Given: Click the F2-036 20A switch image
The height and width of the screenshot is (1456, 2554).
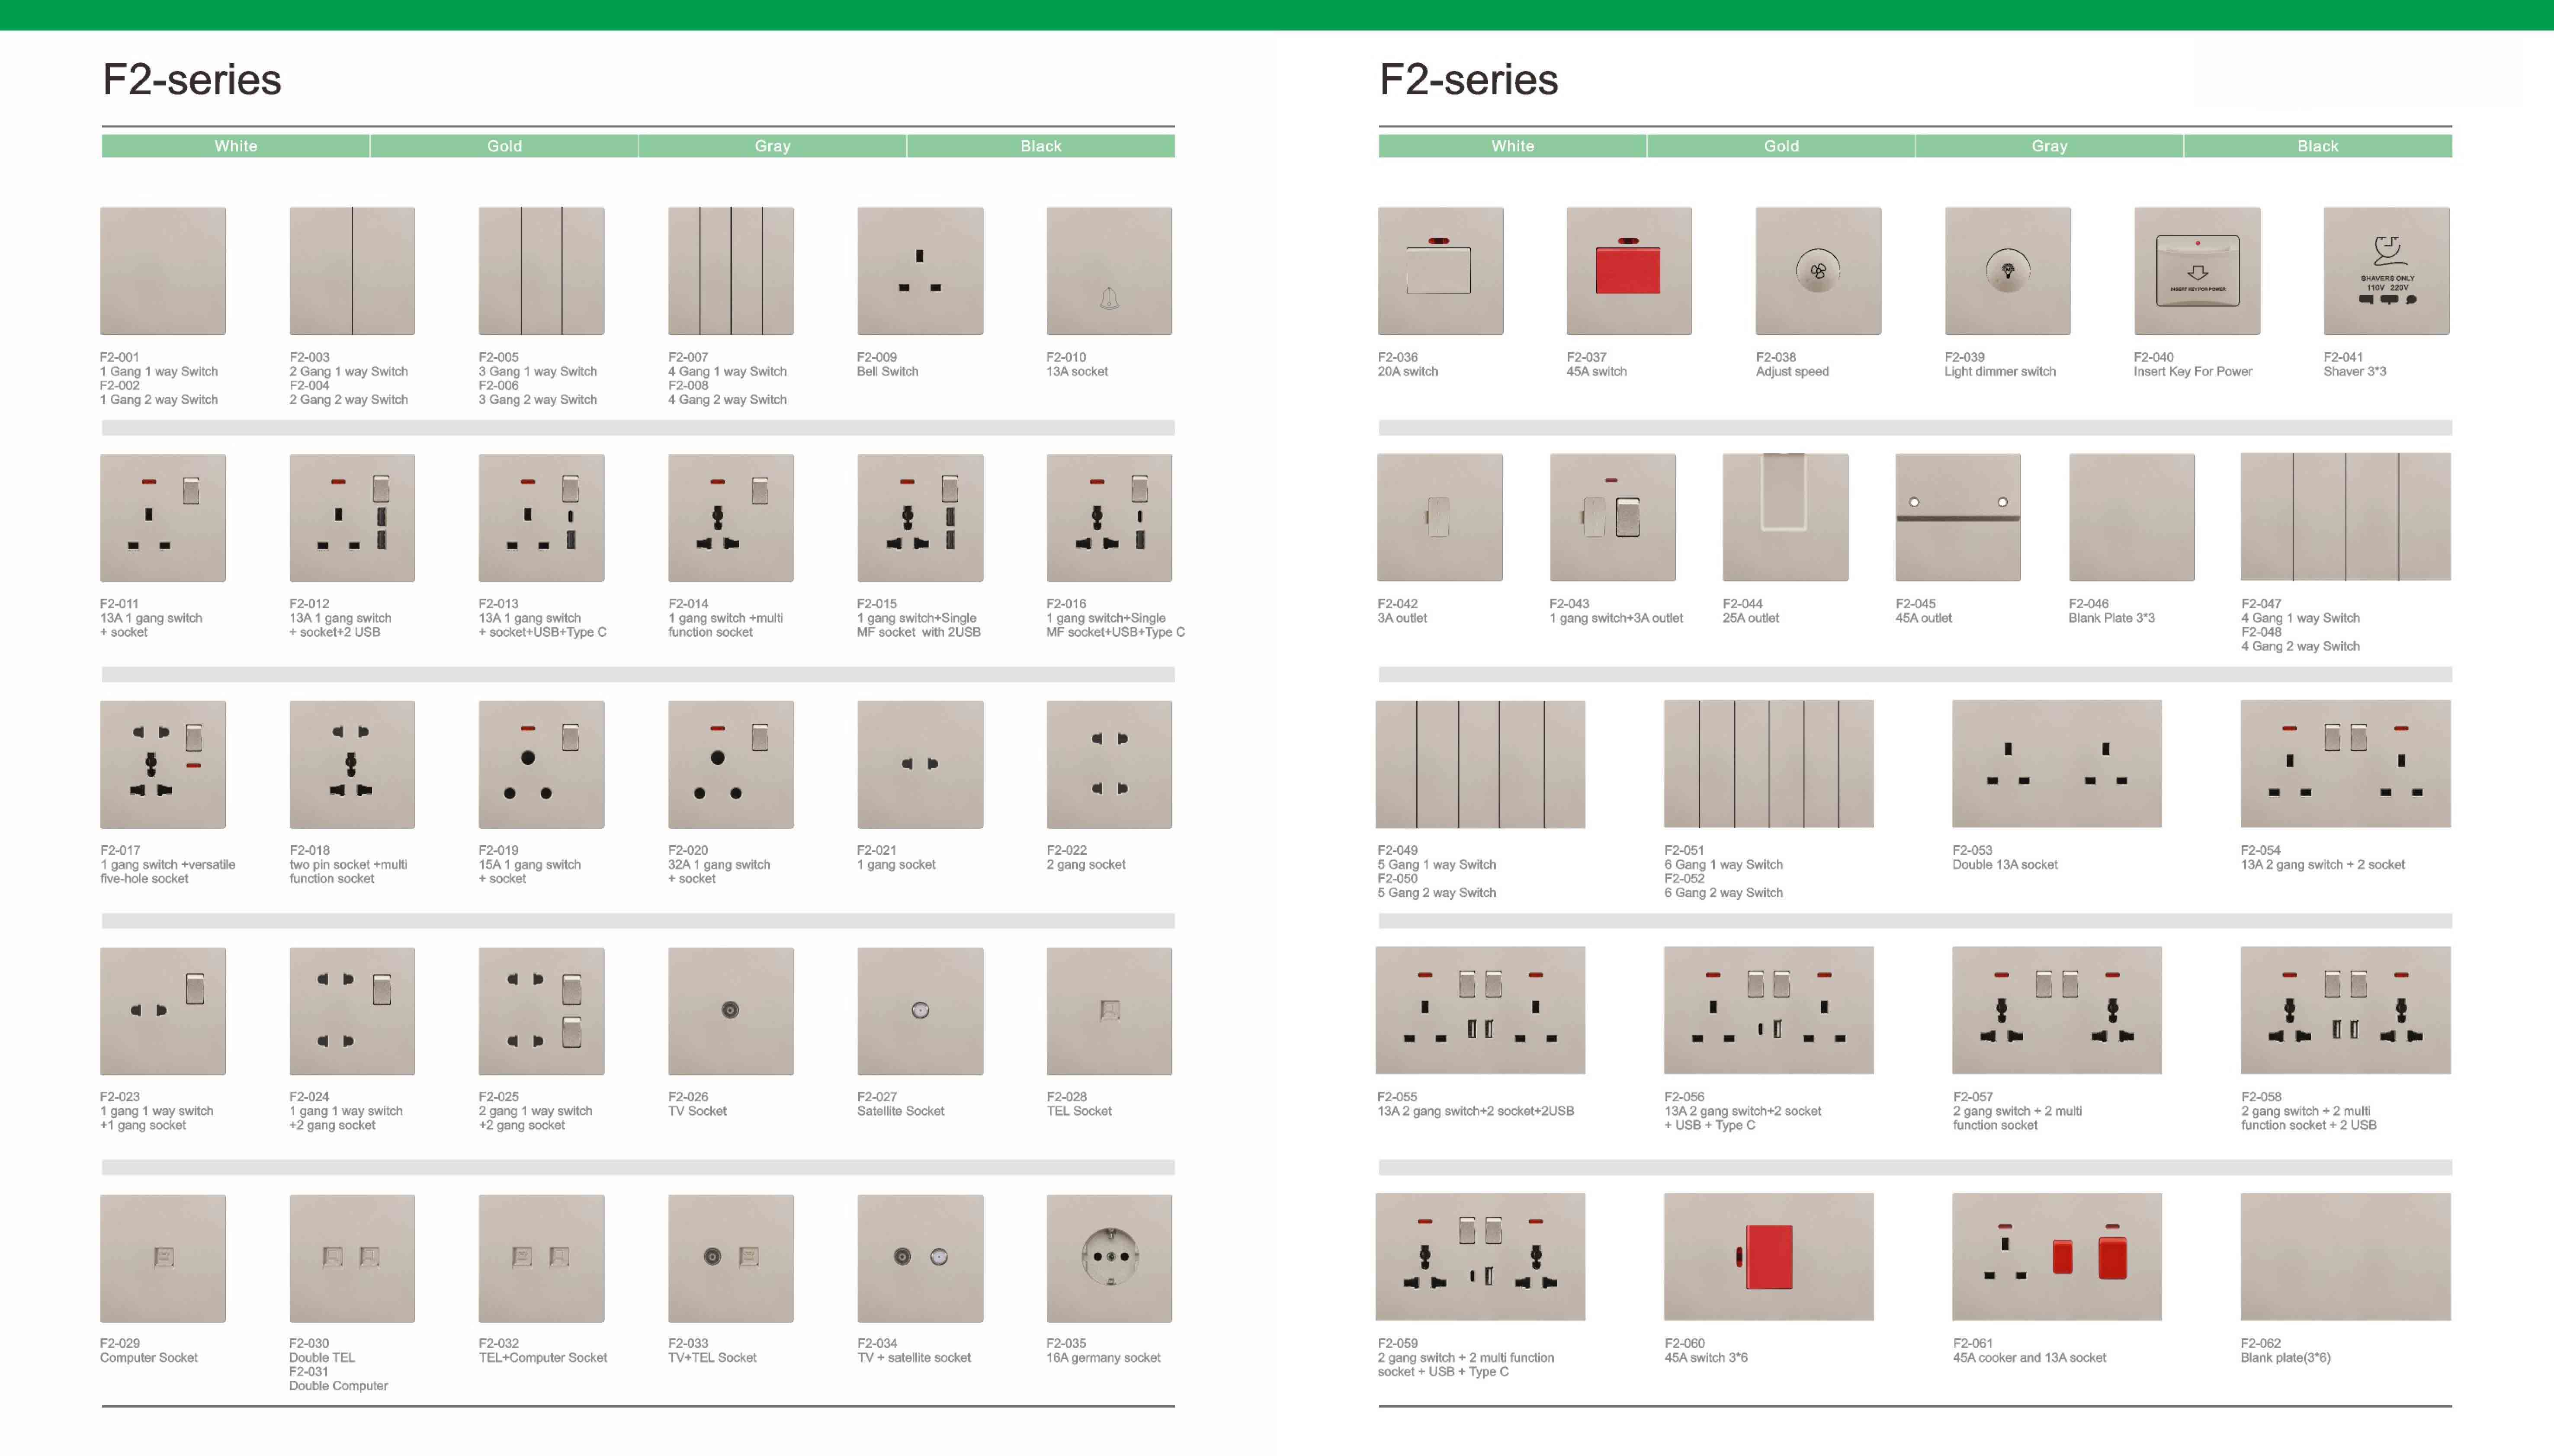Looking at the screenshot, I should [x=1440, y=271].
